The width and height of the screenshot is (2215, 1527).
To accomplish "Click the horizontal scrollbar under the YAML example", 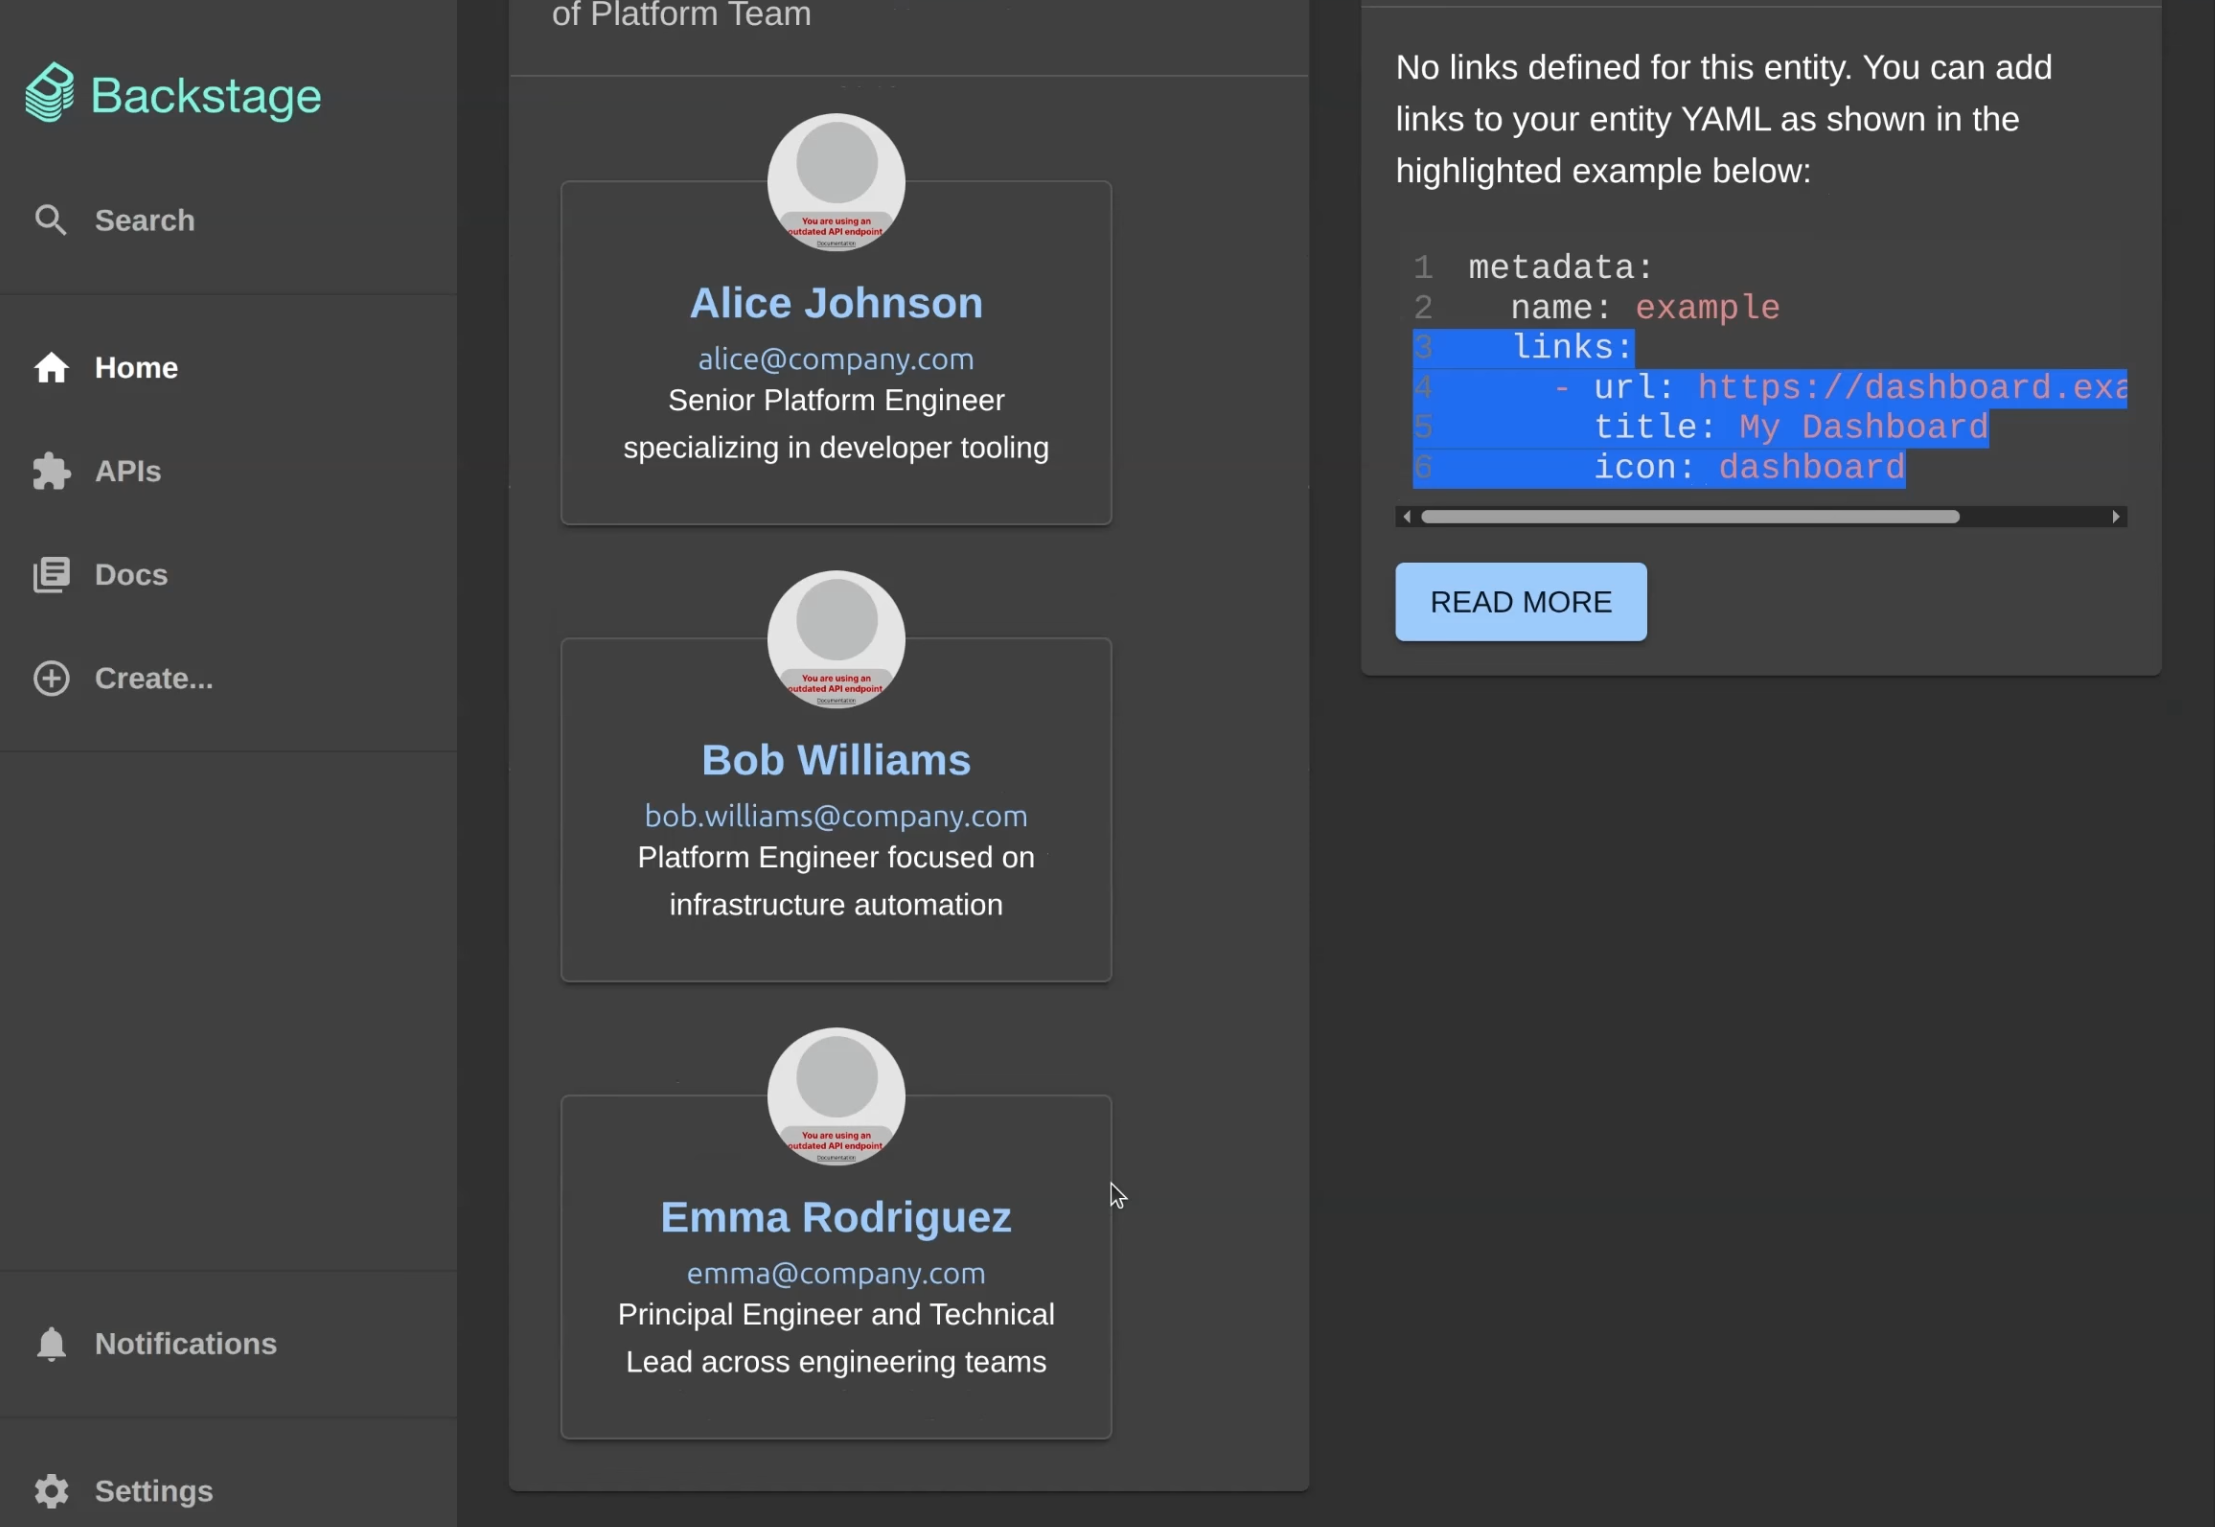I will pyautogui.click(x=1690, y=516).
